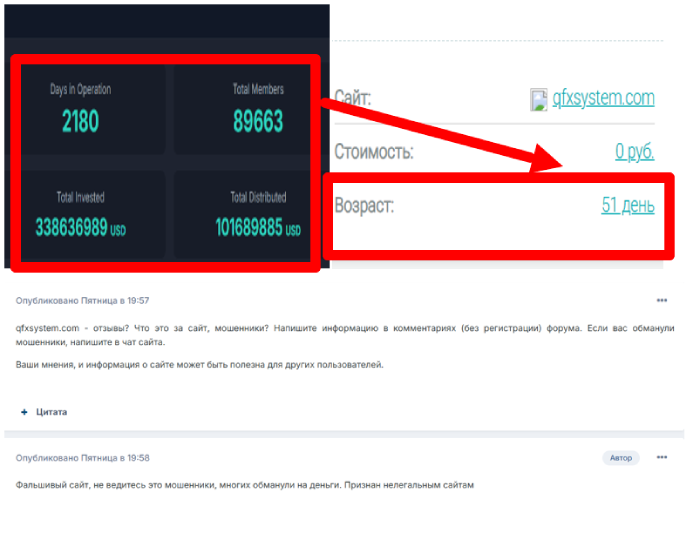This screenshot has width=700, height=540.
Task: Click the broken image icon beside qfxsystem.com
Action: coord(539,99)
